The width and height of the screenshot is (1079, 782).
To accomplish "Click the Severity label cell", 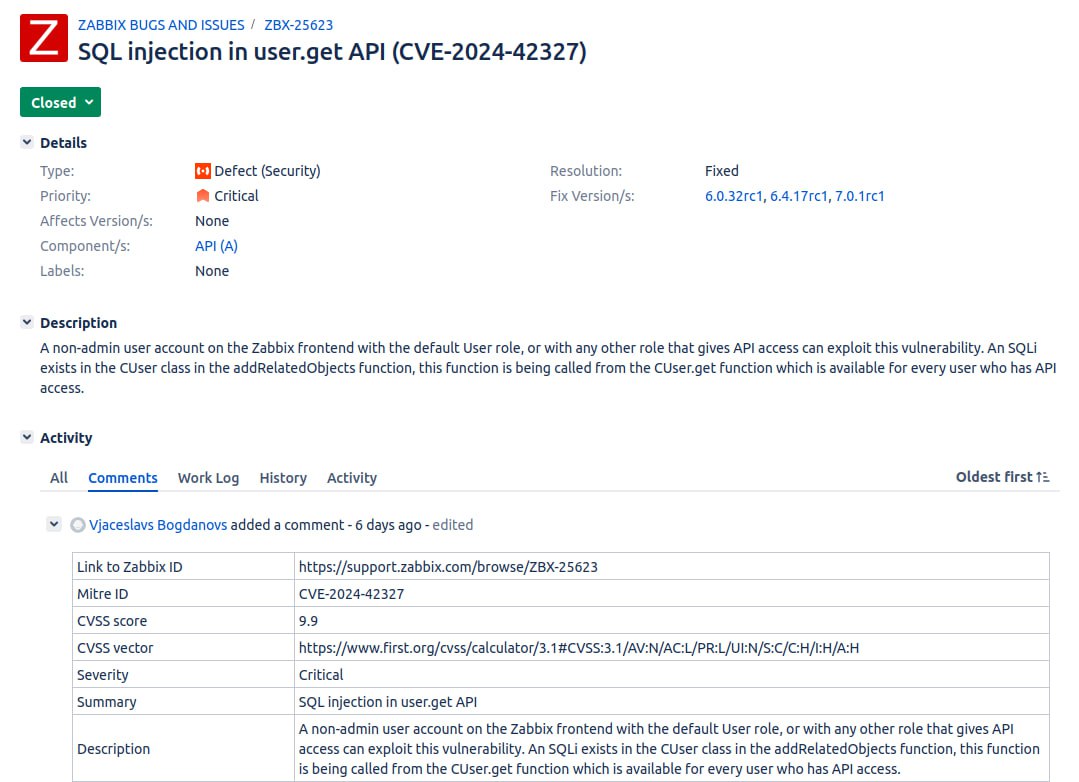I will point(183,675).
